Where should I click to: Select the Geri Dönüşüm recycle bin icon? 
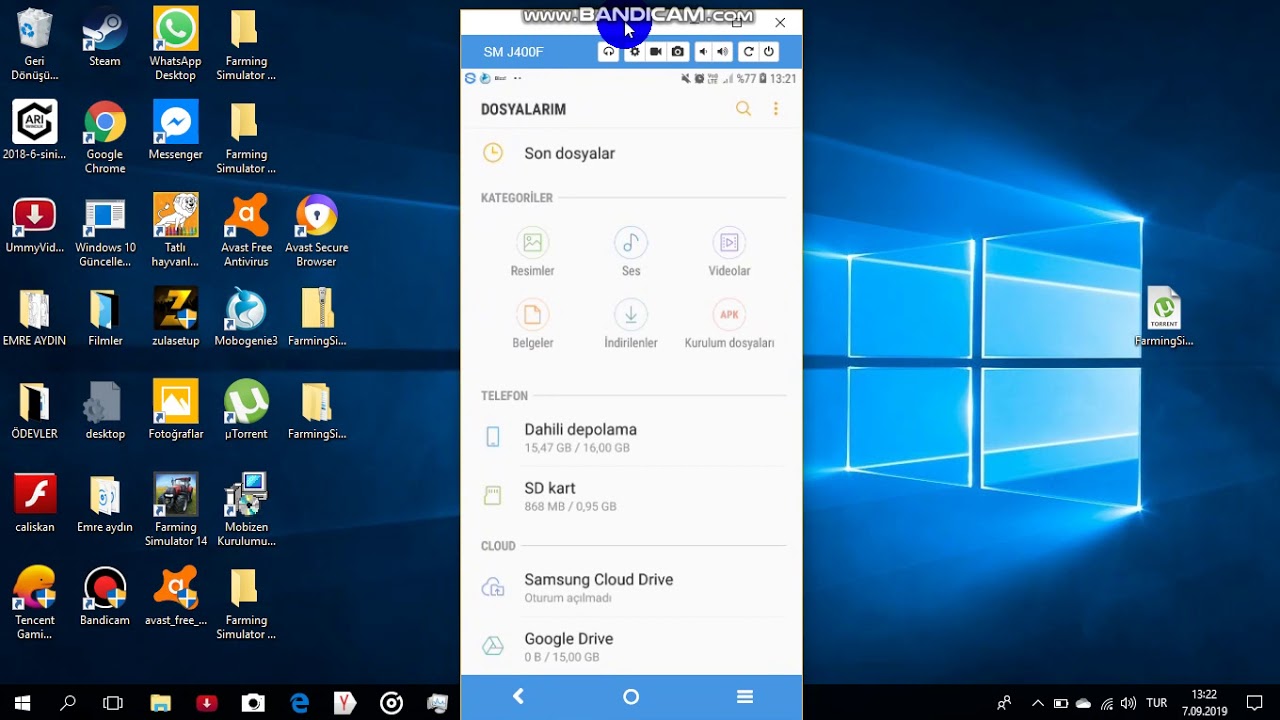[x=35, y=45]
